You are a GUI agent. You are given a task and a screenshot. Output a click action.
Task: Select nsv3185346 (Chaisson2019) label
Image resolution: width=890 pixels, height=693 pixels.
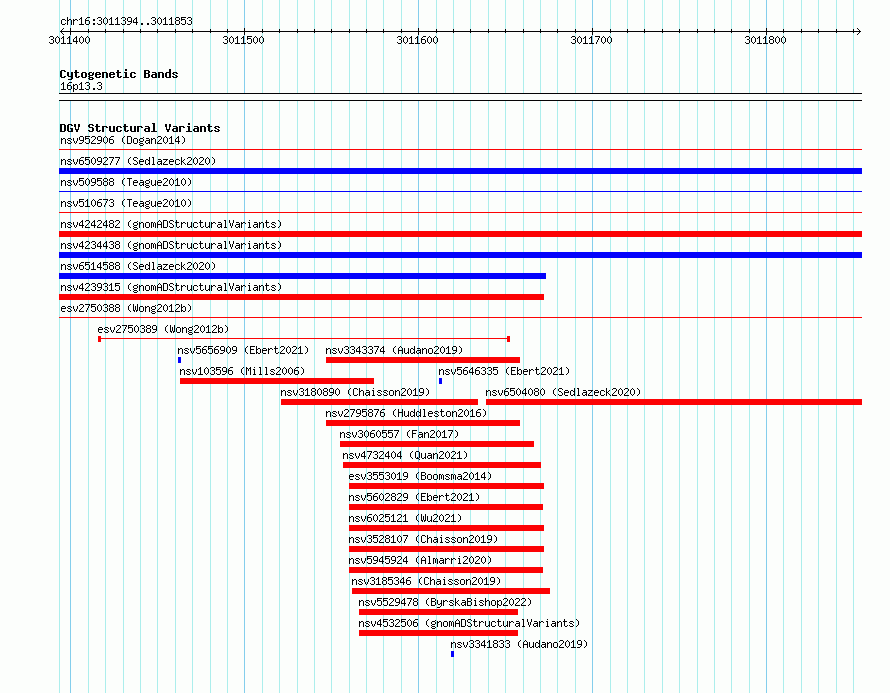coord(426,581)
